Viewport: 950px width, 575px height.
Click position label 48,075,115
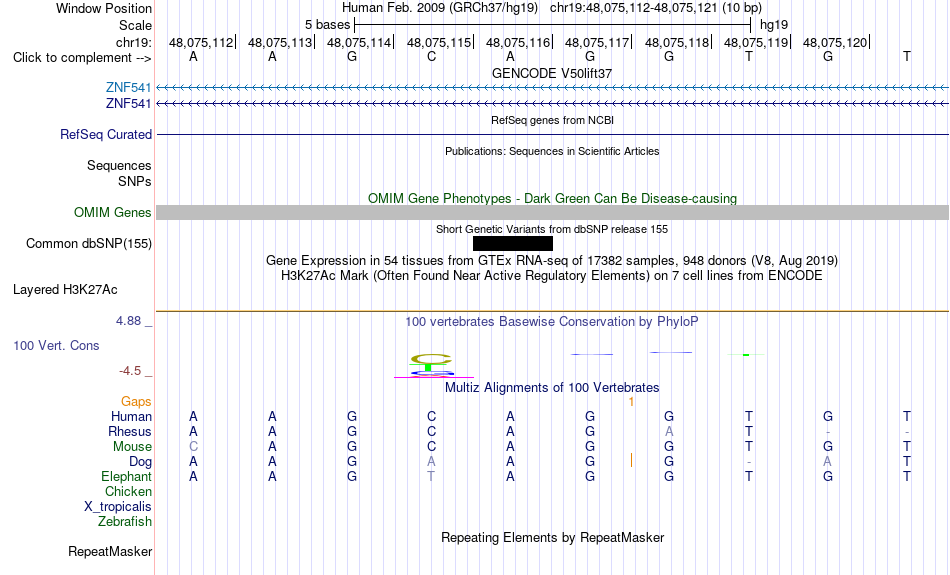tap(439, 42)
